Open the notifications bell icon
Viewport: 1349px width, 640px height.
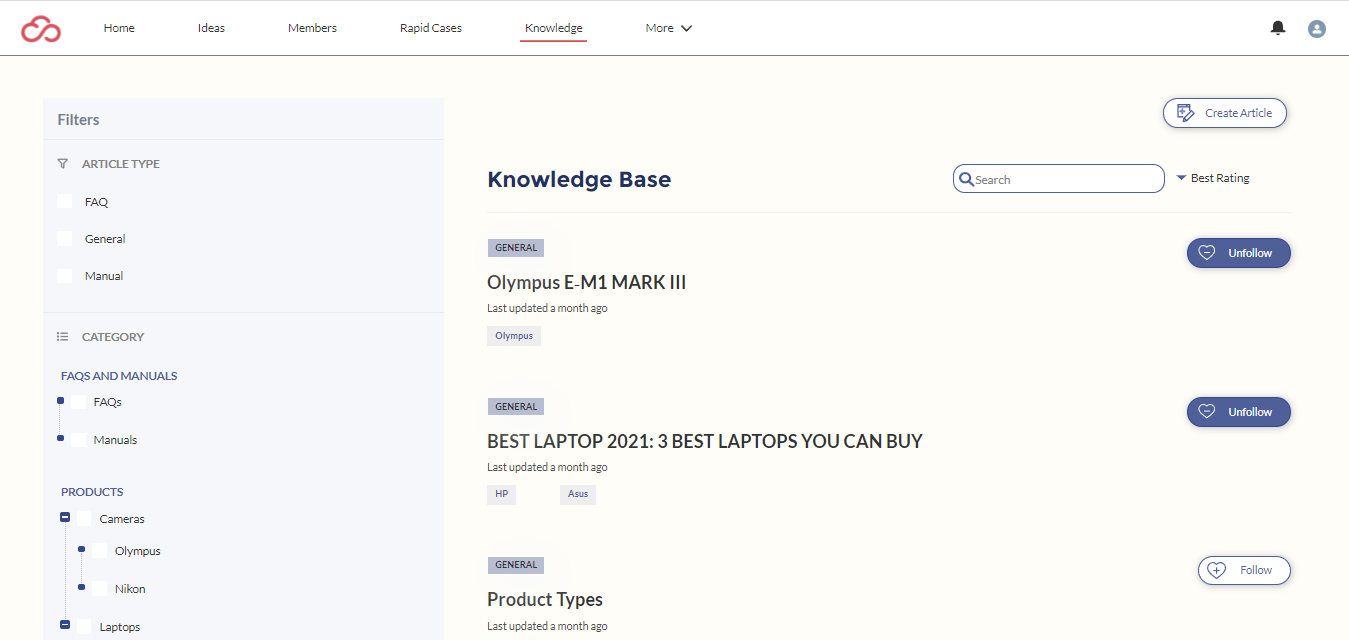(x=1278, y=28)
